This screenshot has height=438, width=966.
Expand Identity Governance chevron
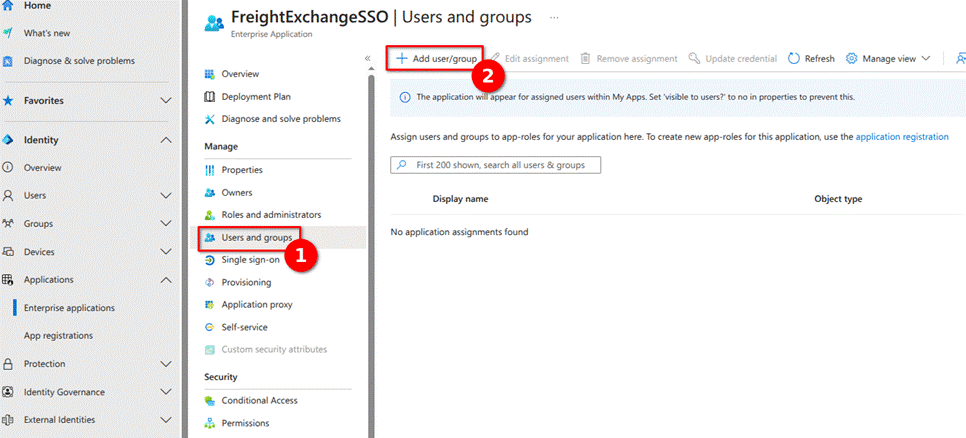pyautogui.click(x=165, y=392)
